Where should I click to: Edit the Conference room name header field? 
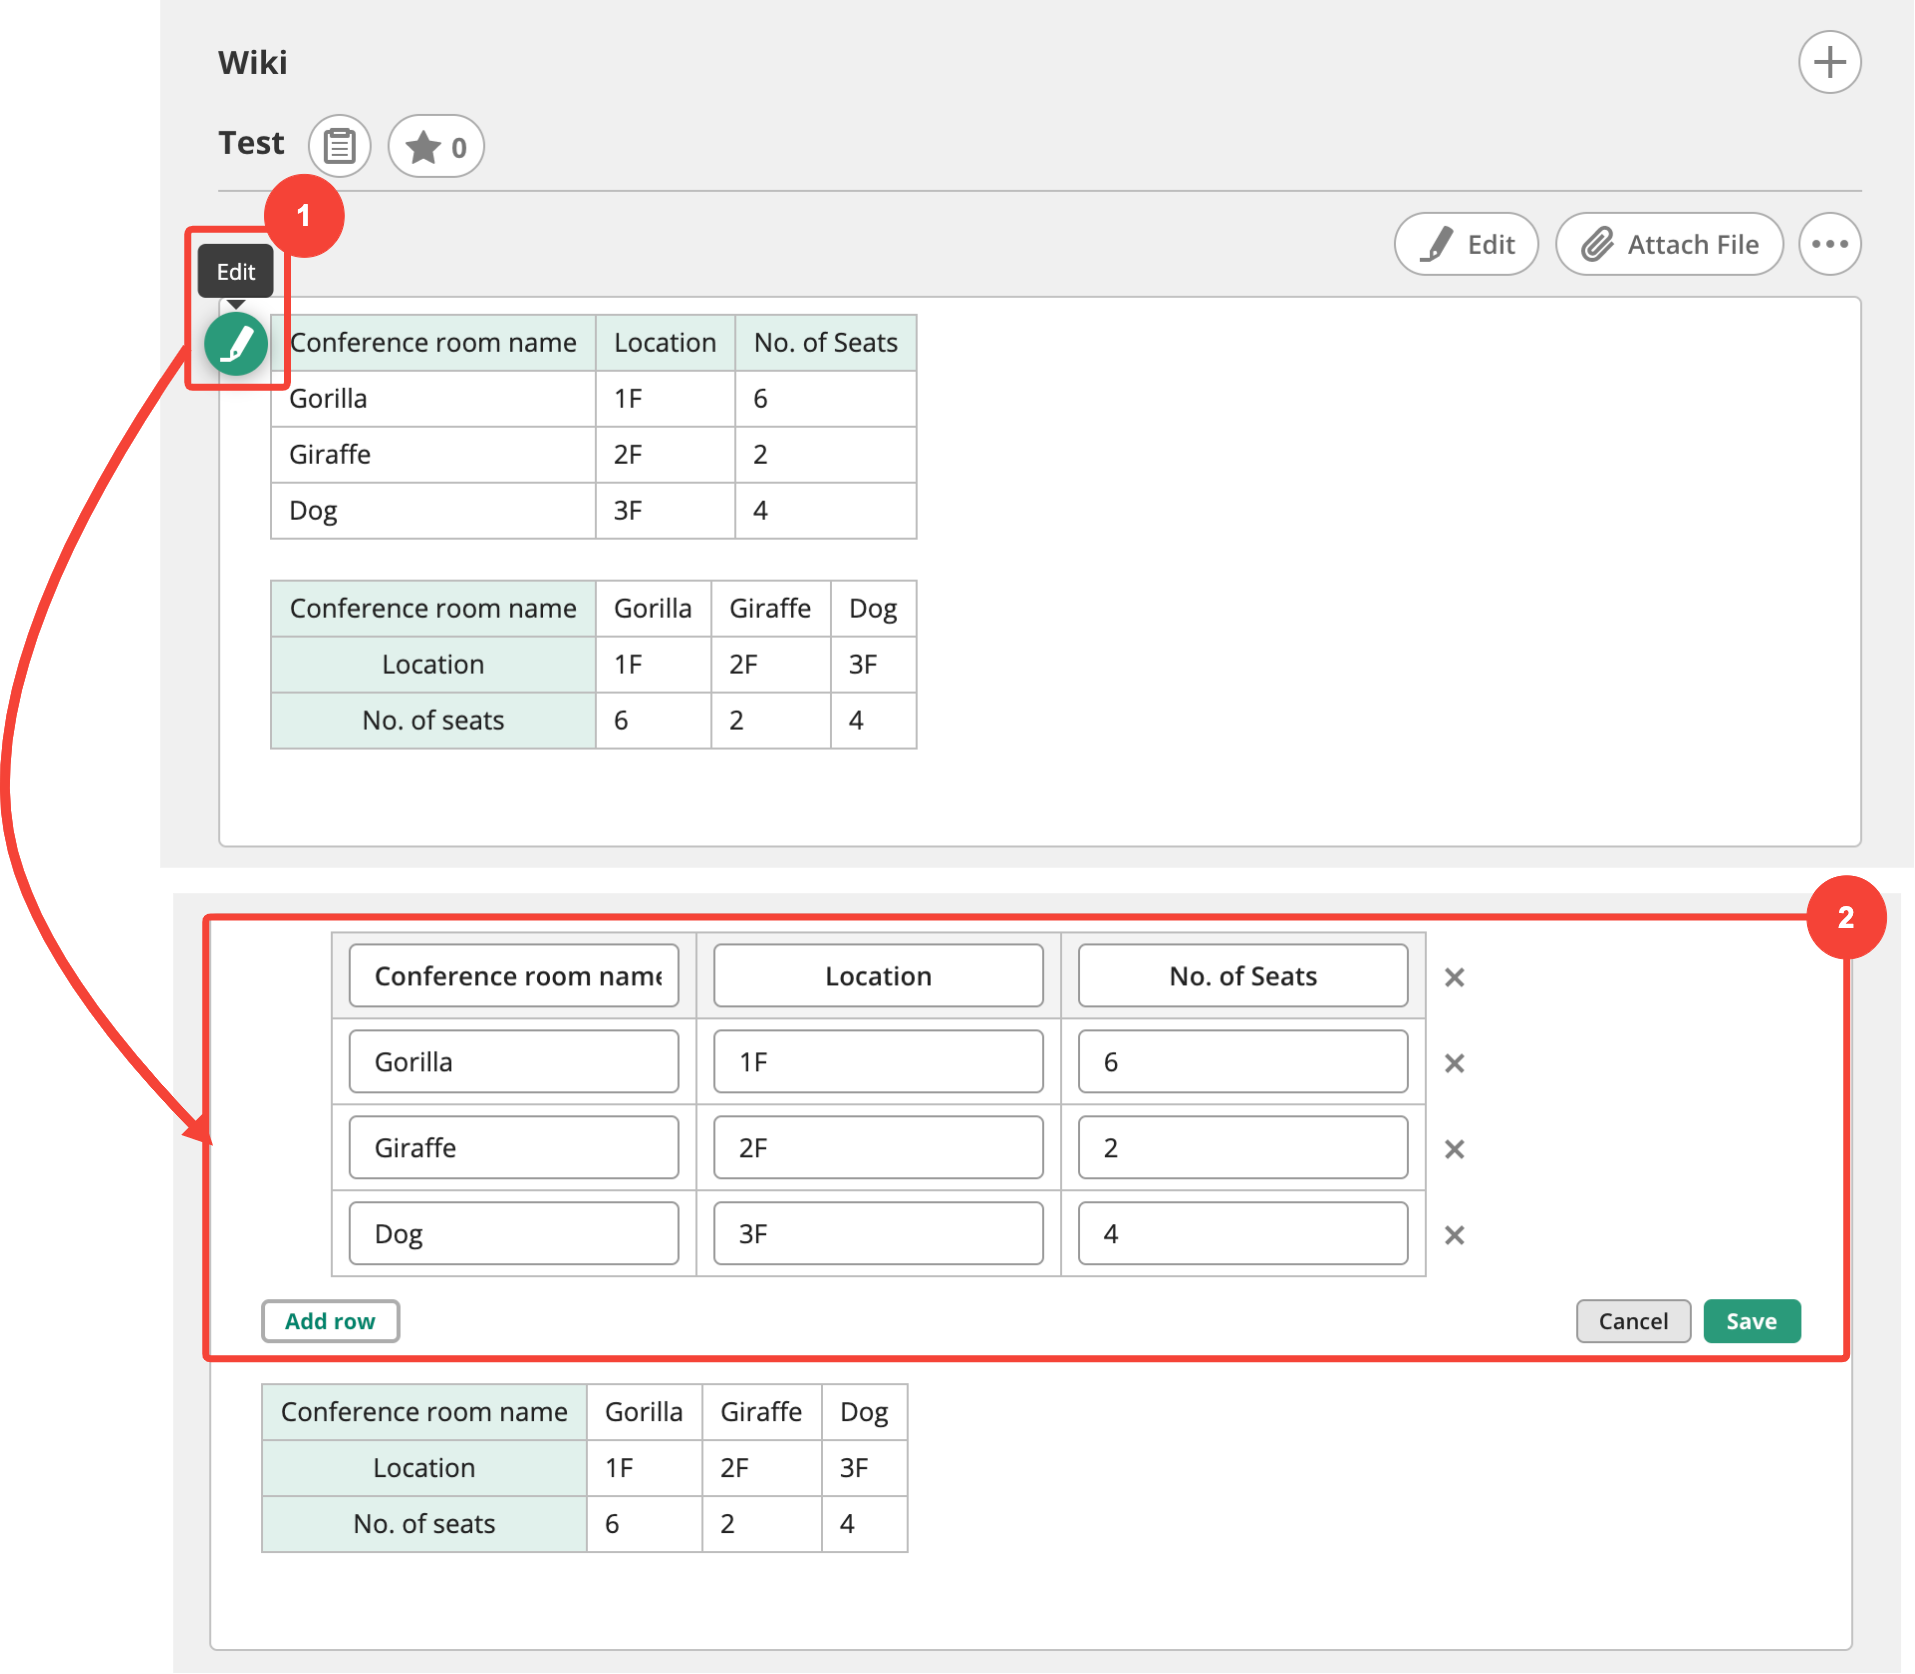point(514,976)
